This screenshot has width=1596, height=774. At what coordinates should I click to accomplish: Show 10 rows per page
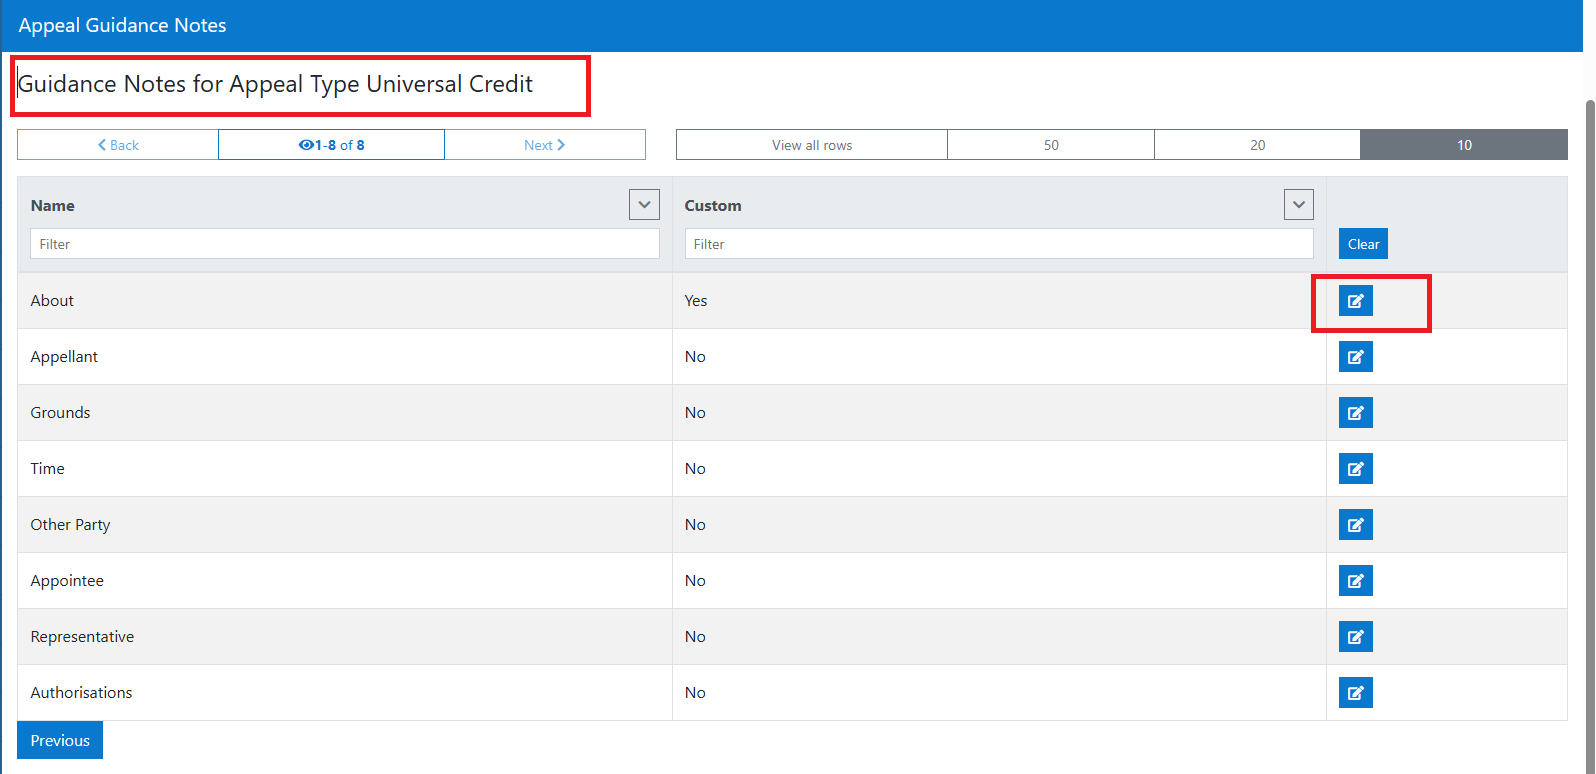pyautogui.click(x=1464, y=145)
